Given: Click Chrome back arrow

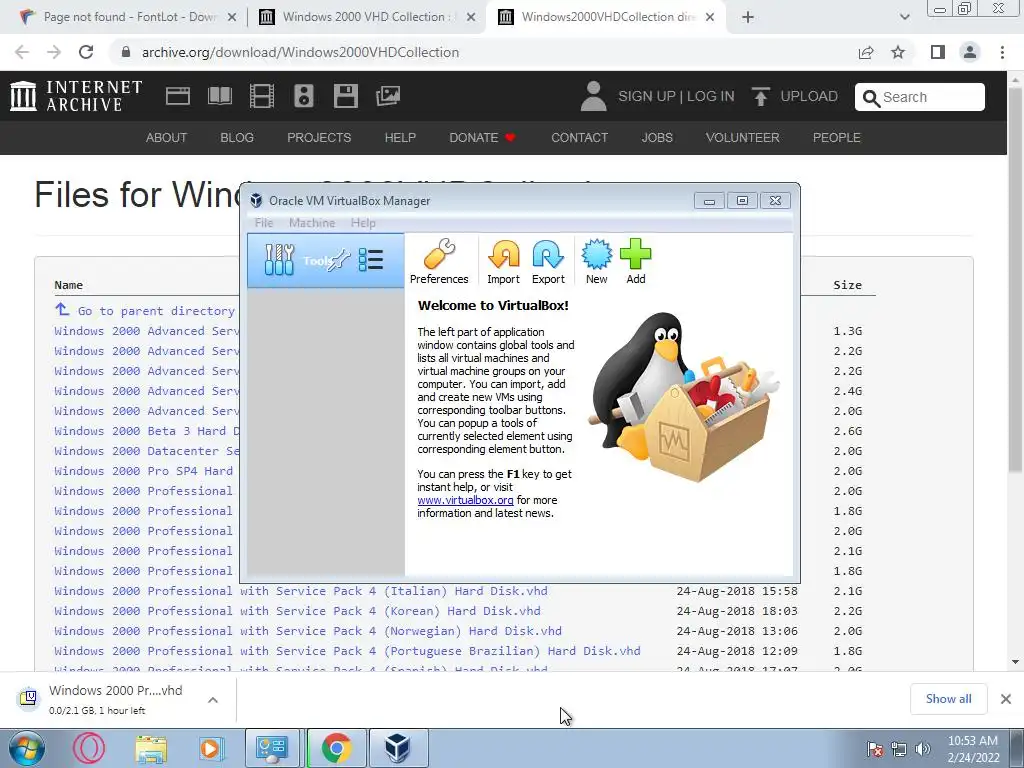Looking at the screenshot, I should click(22, 52).
